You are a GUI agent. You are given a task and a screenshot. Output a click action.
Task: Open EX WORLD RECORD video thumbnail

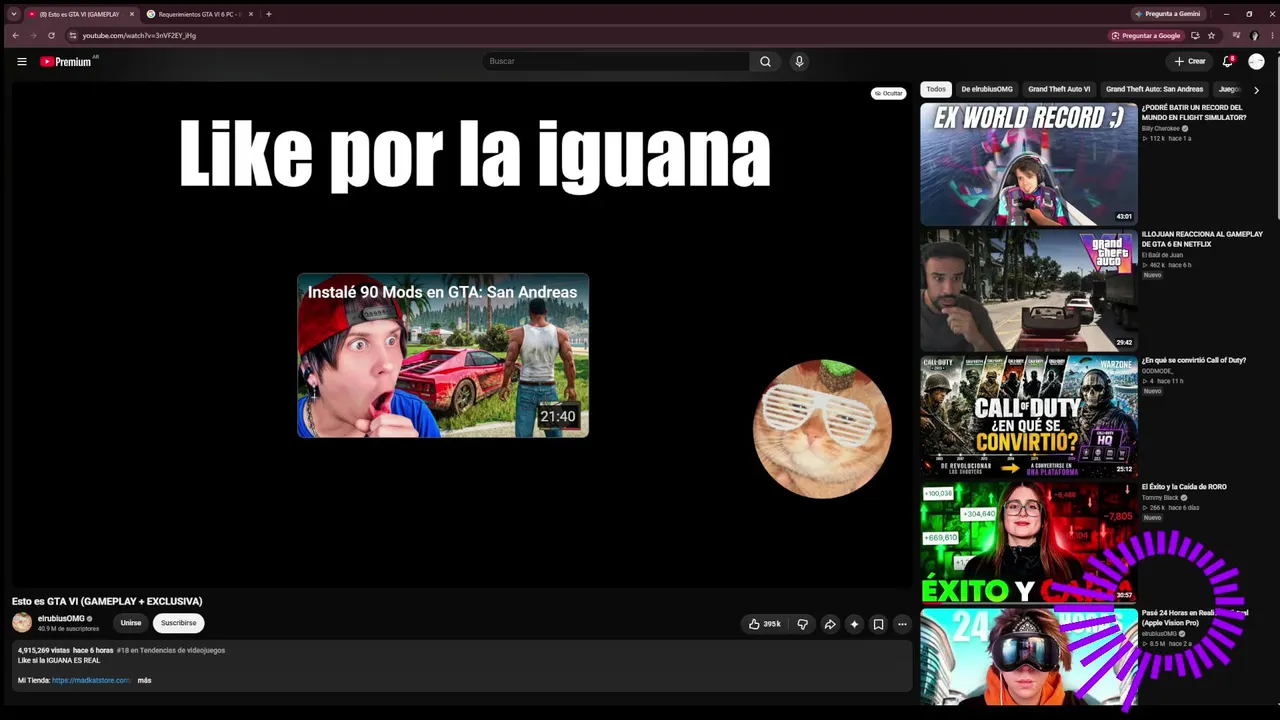click(1029, 164)
